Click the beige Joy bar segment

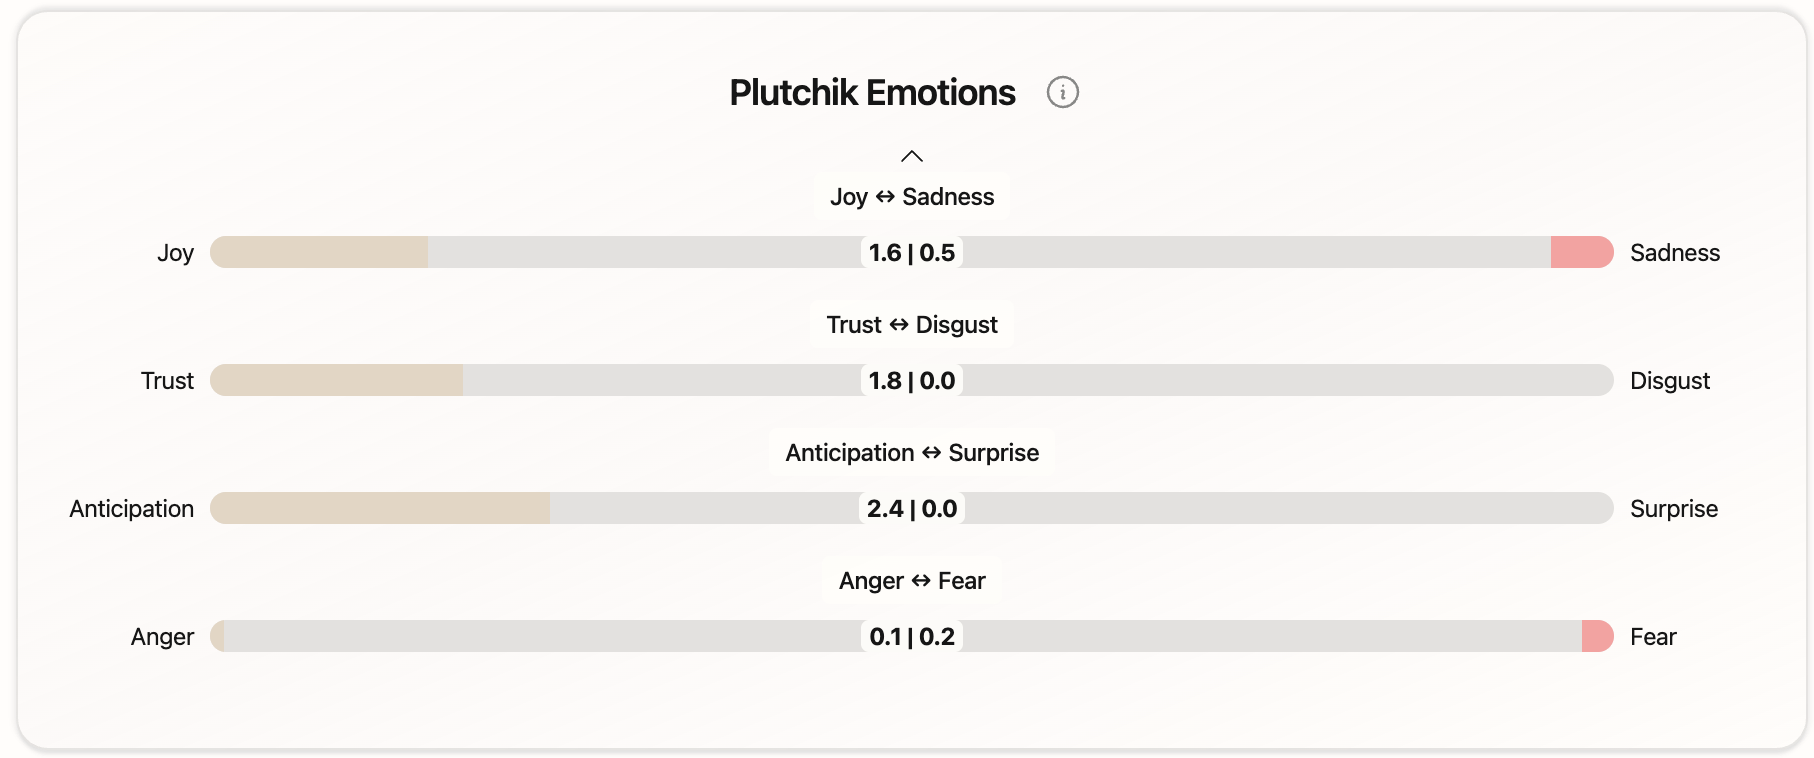click(x=319, y=252)
